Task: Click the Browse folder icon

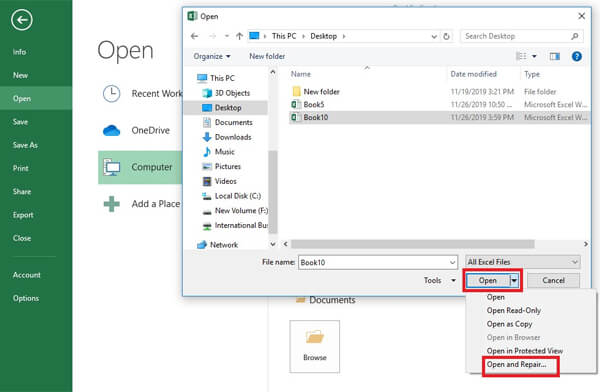Action: tap(315, 337)
